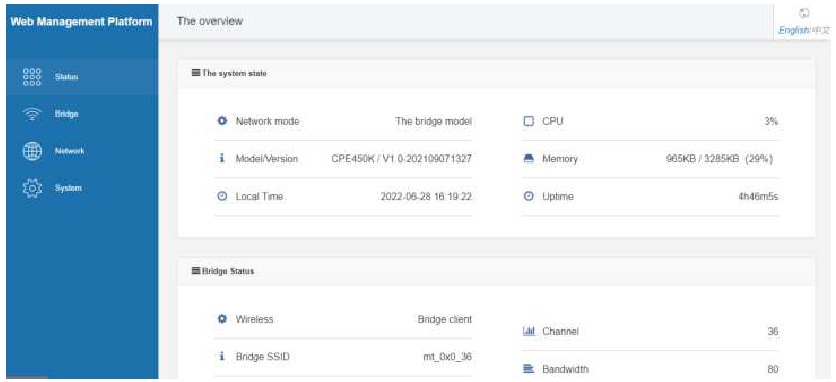Click the Bridge Status header list icon
This screenshot has width=836, height=382.
[x=196, y=271]
